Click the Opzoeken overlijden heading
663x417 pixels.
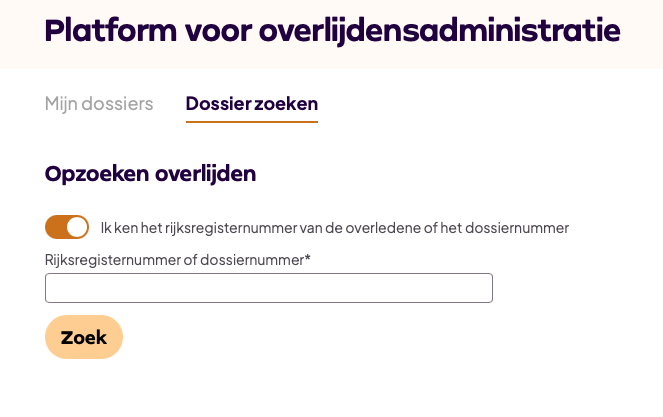(151, 173)
